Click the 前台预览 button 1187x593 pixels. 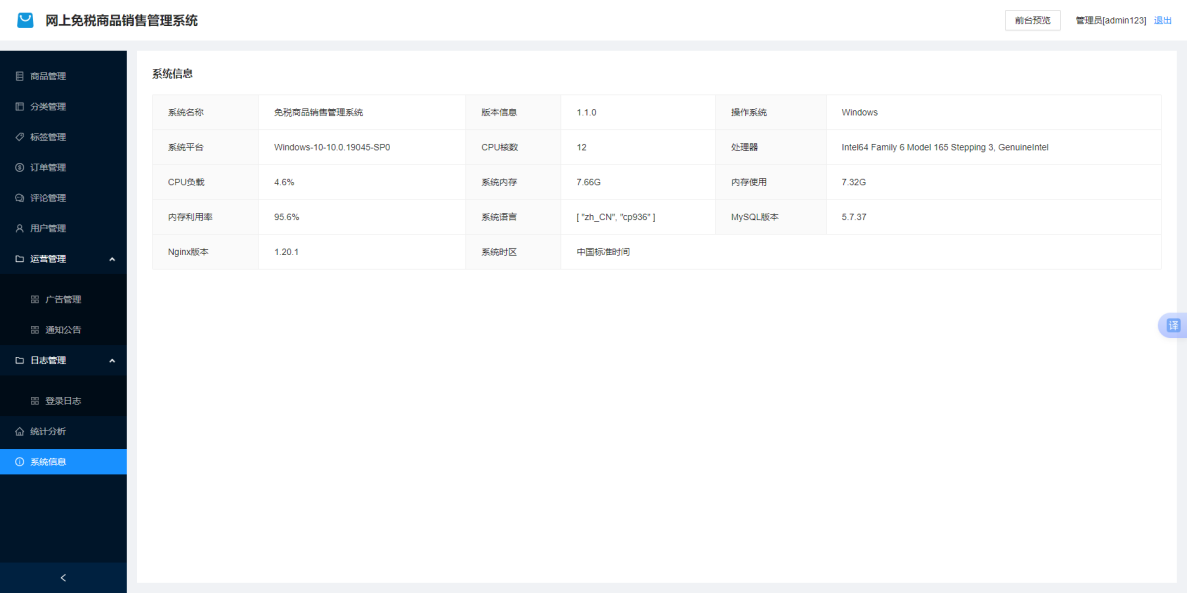(1033, 20)
